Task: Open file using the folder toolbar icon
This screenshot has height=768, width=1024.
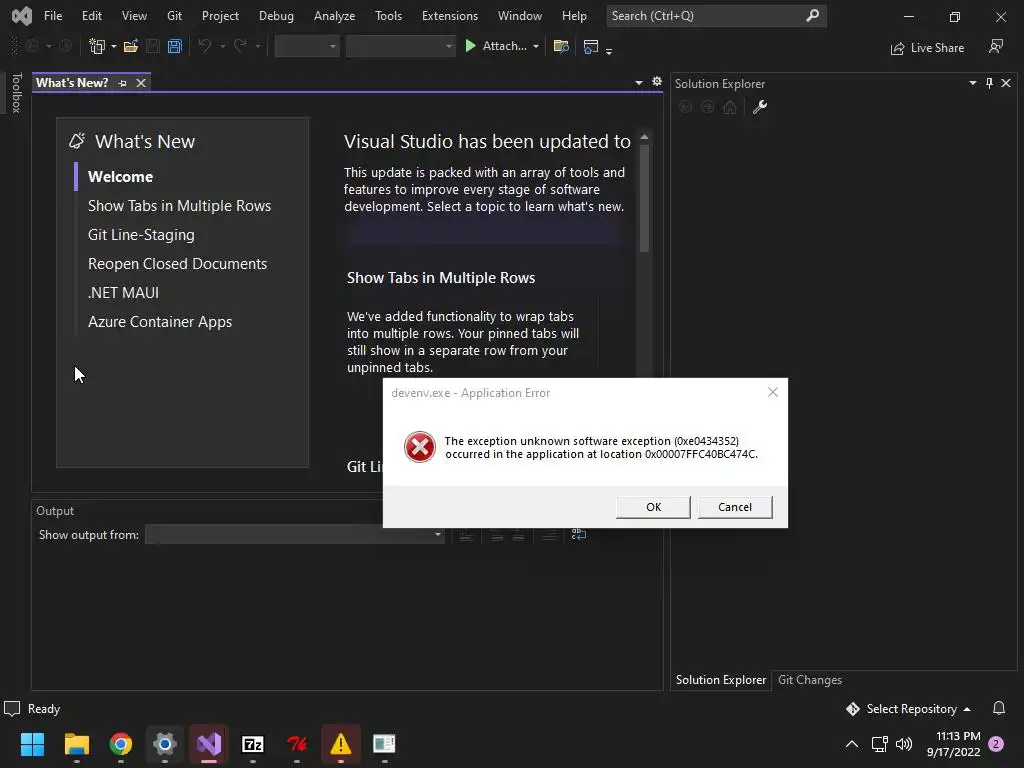Action: coord(131,46)
